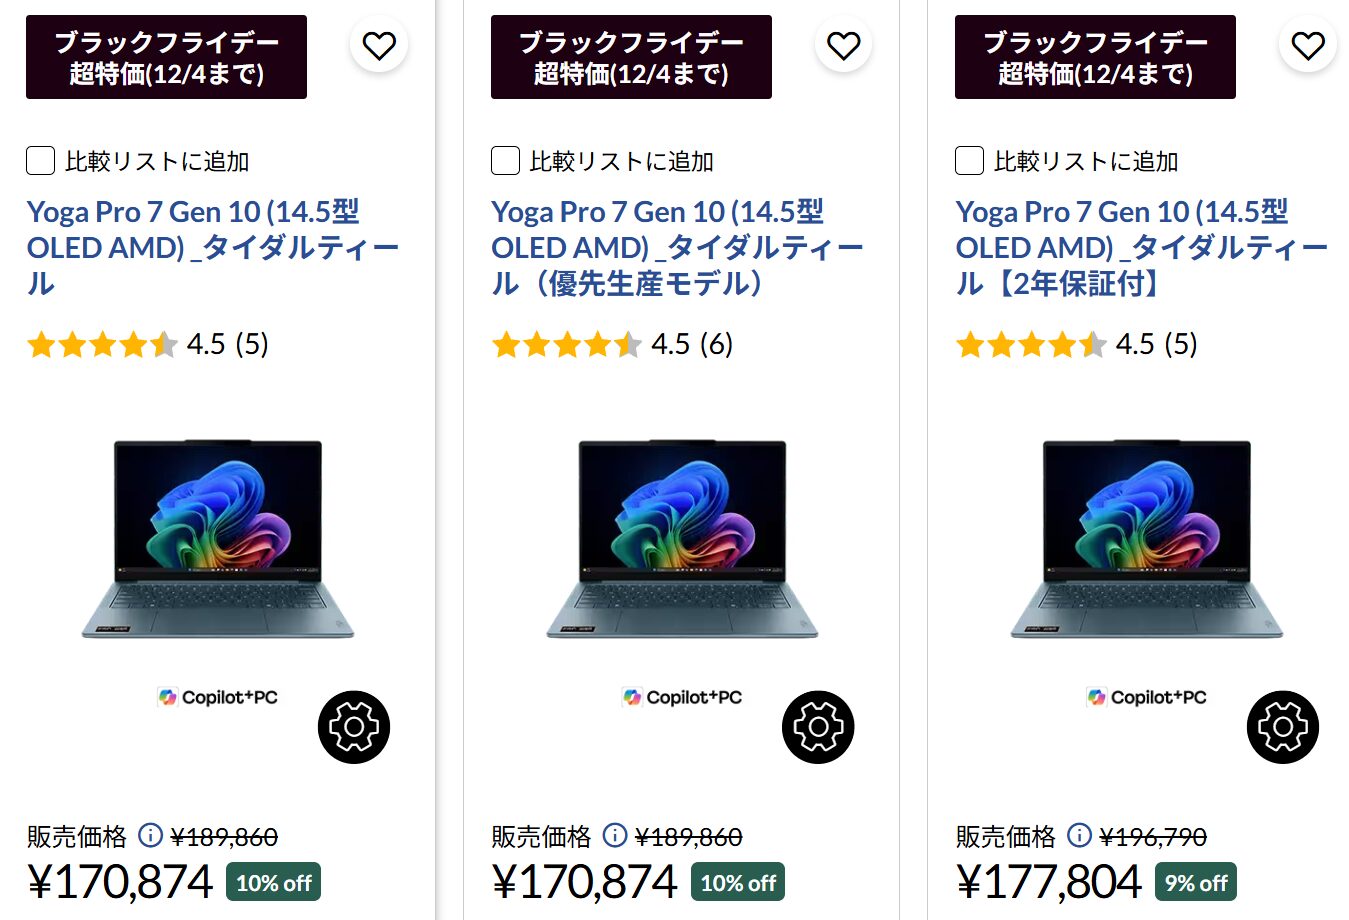Image resolution: width=1349 pixels, height=920 pixels.
Task: Open the configuration gear for the 2年保証付 model
Action: 1282,727
